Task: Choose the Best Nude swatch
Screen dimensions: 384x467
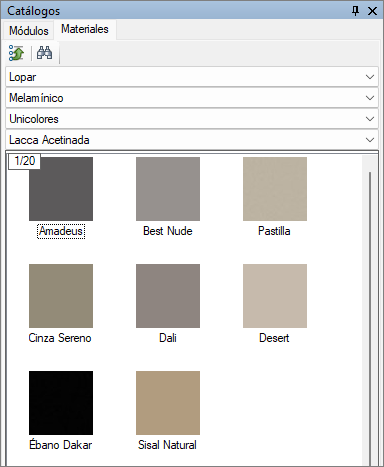Action: click(168, 189)
